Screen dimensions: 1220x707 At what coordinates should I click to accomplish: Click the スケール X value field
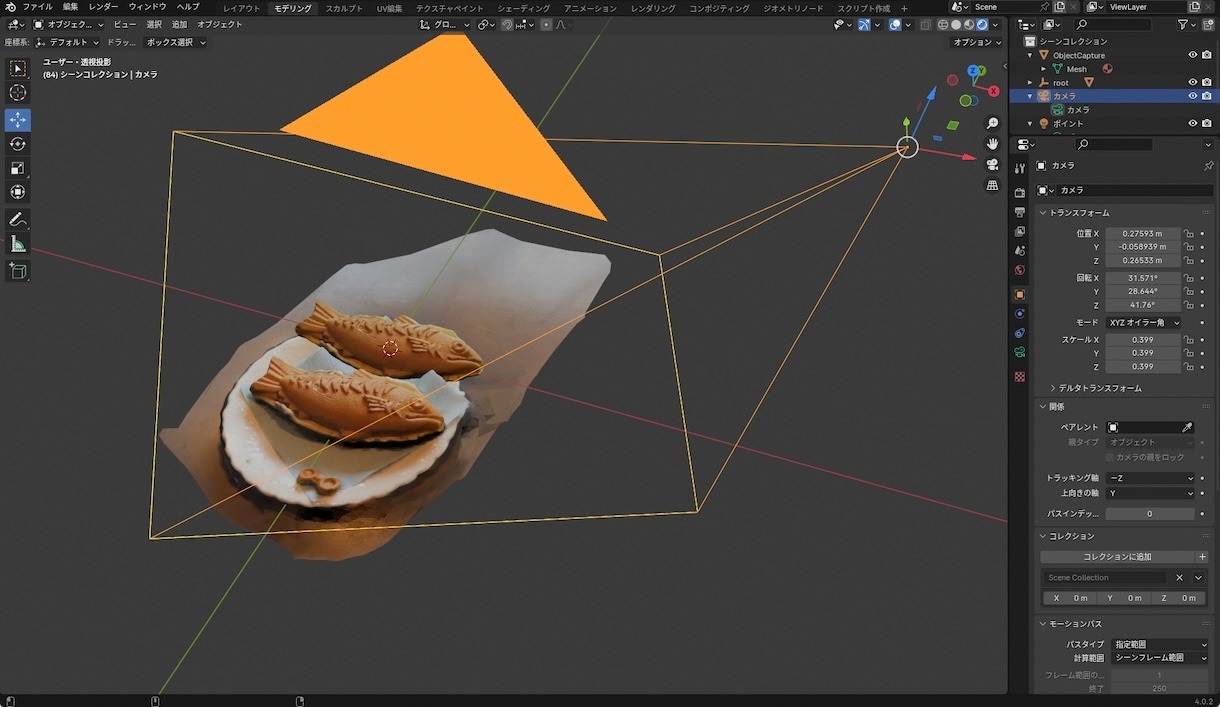1142,340
